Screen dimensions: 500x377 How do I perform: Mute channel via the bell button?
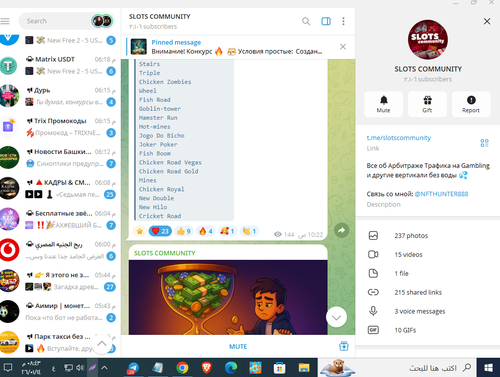pyautogui.click(x=384, y=104)
